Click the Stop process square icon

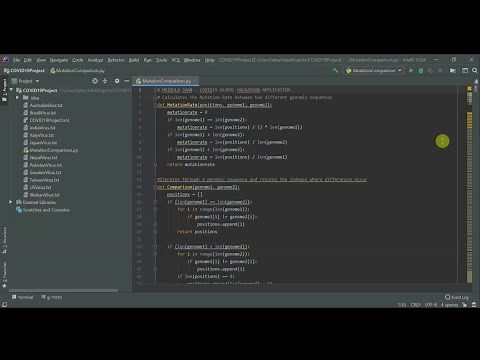click(x=440, y=71)
